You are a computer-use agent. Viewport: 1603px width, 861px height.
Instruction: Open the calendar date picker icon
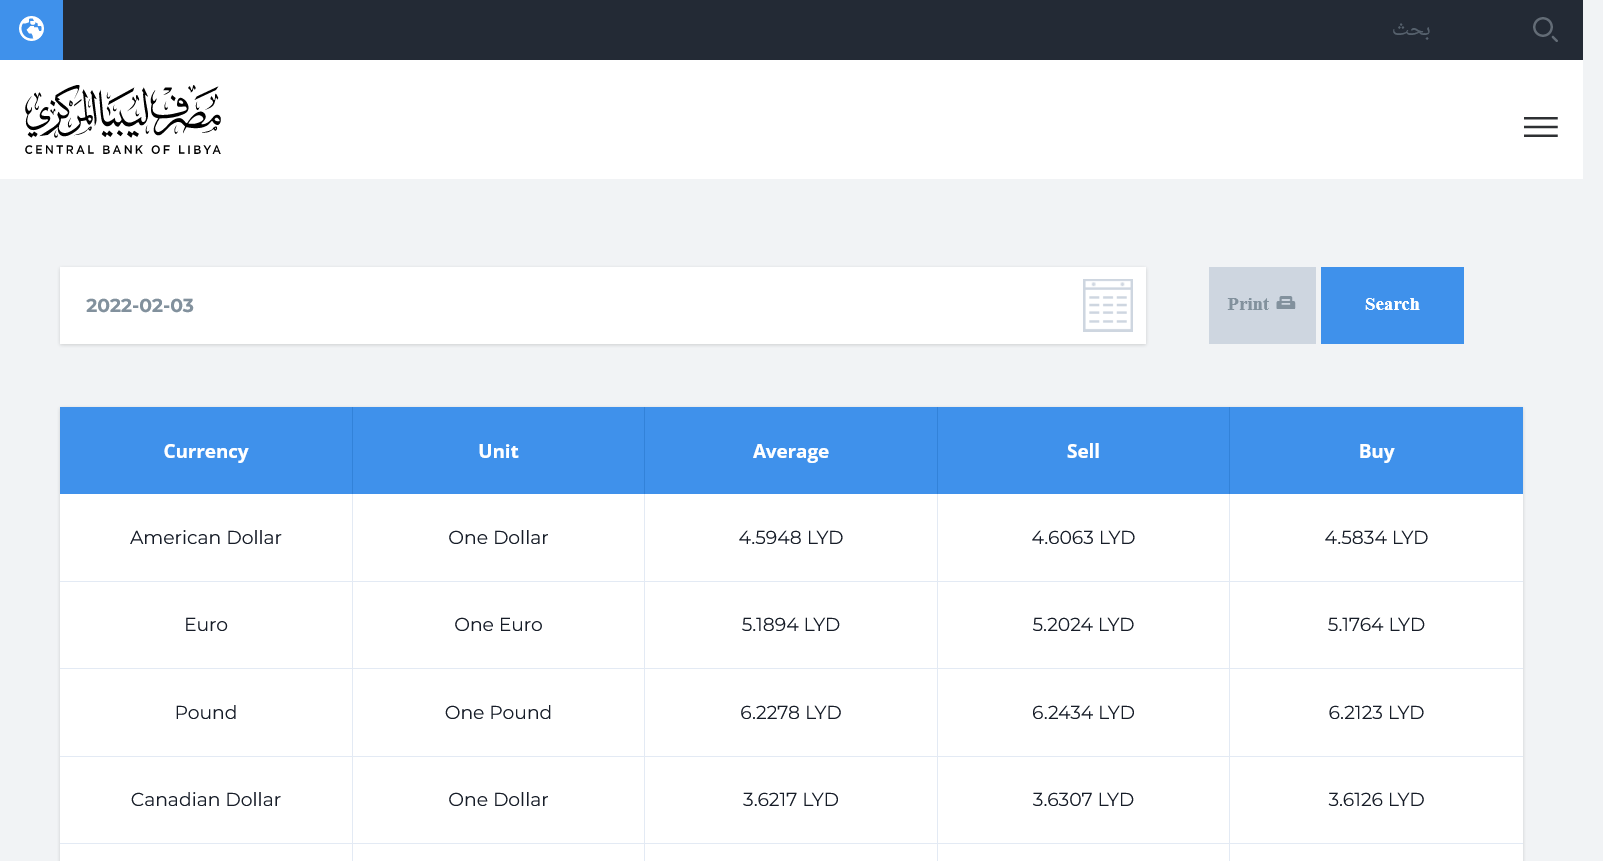pos(1107,305)
